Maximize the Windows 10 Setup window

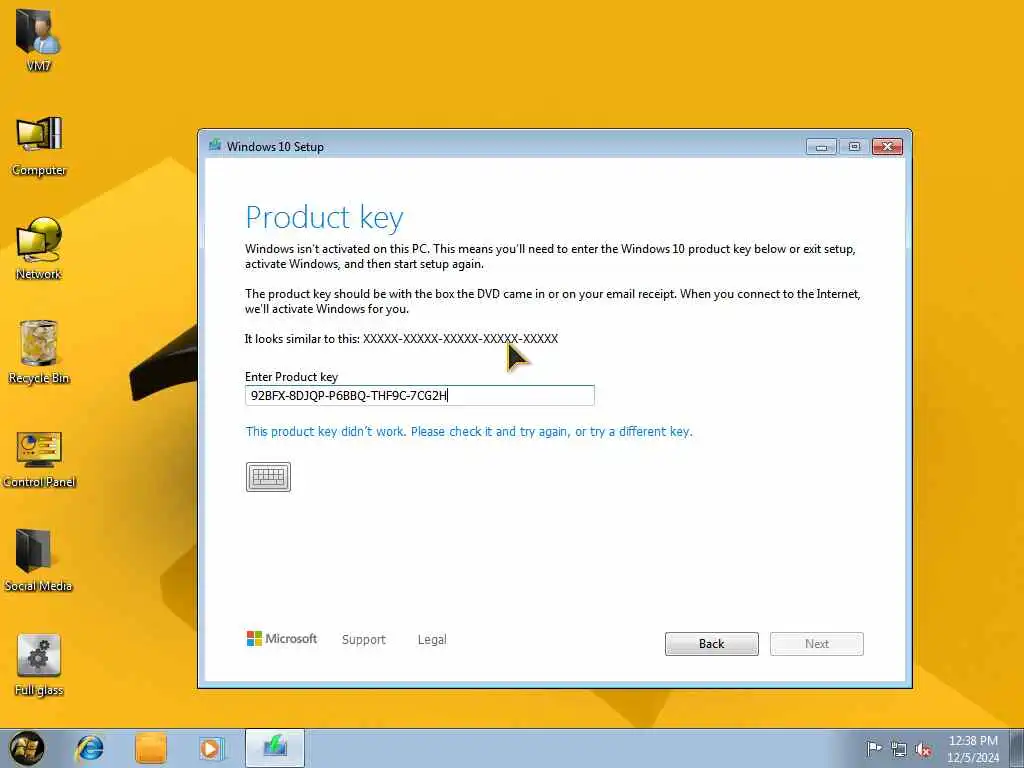pos(854,147)
